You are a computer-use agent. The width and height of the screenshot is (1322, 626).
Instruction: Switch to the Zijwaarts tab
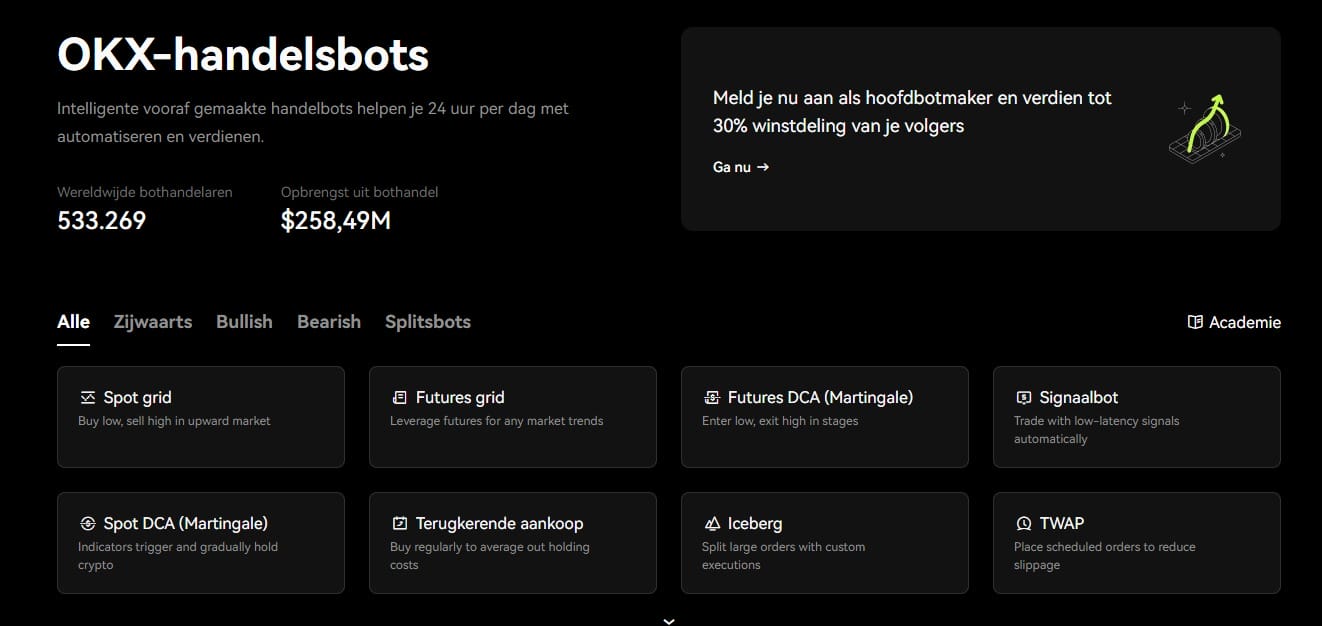pyautogui.click(x=152, y=321)
